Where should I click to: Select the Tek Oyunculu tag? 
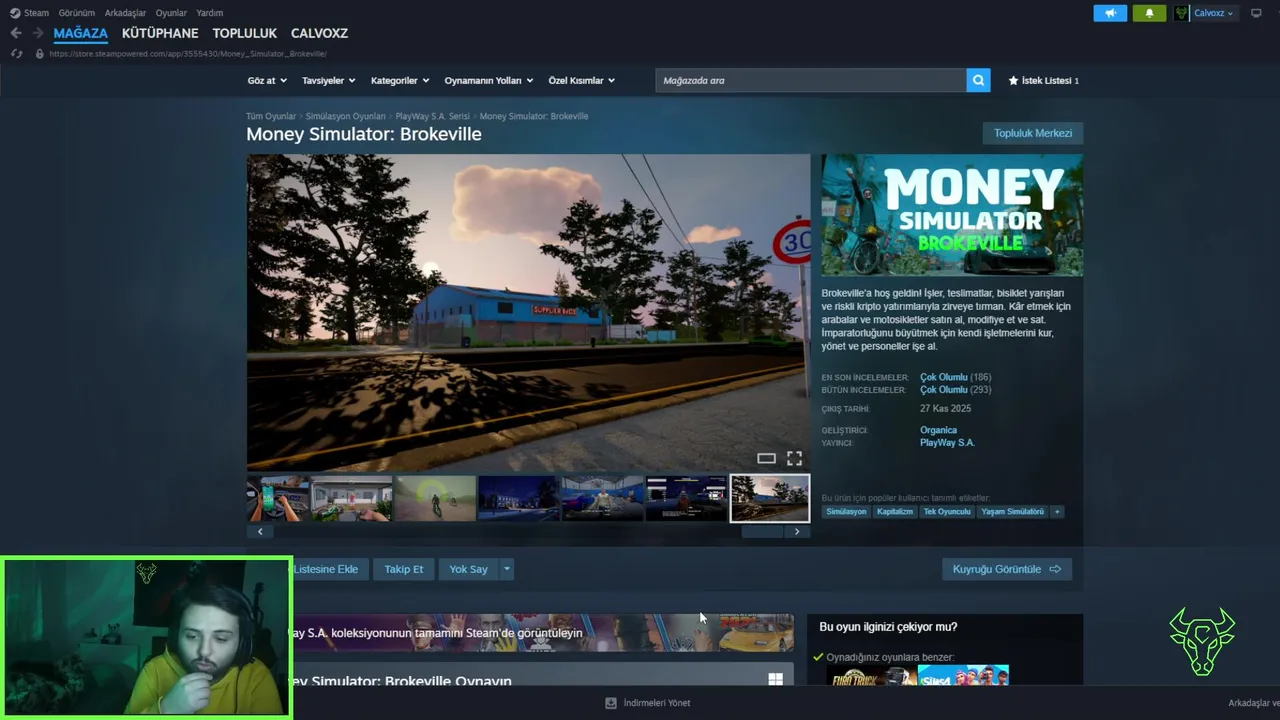tap(947, 511)
